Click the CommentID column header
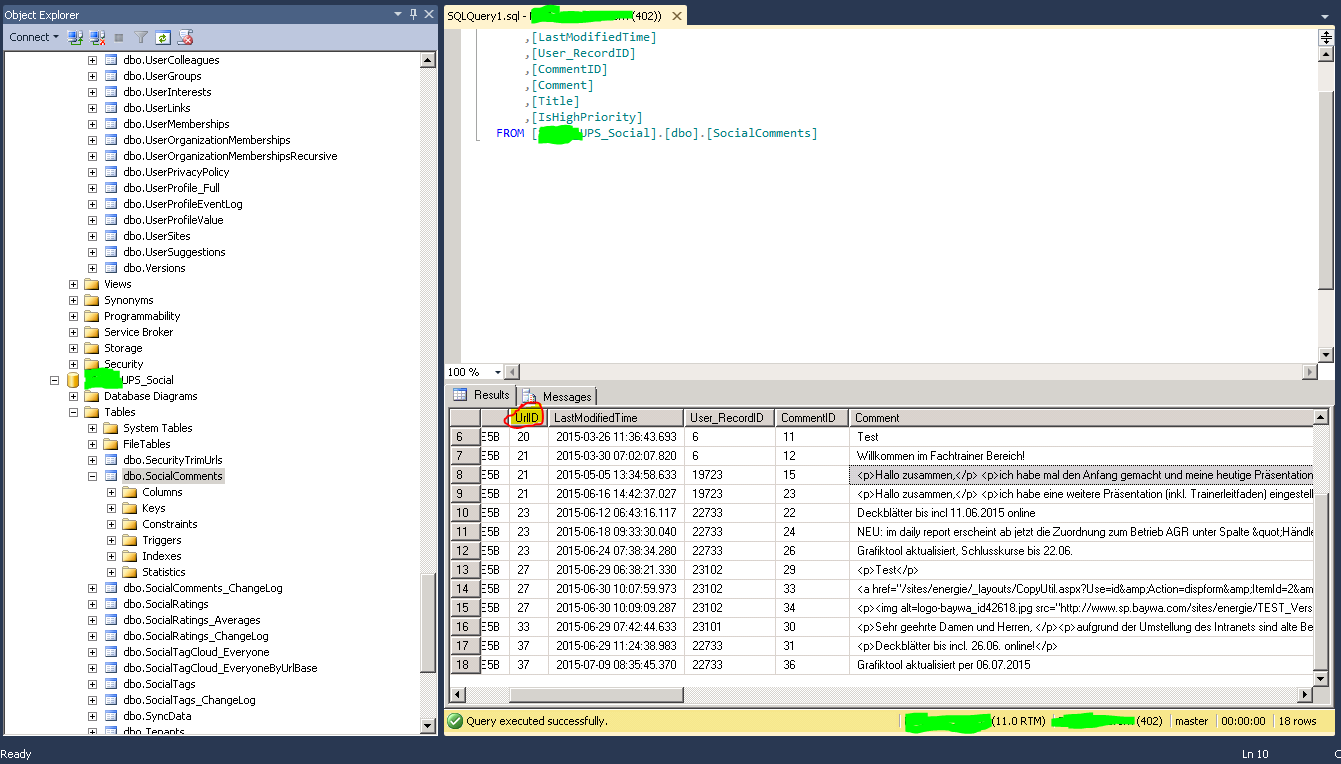This screenshot has height=764, width=1341. click(810, 418)
